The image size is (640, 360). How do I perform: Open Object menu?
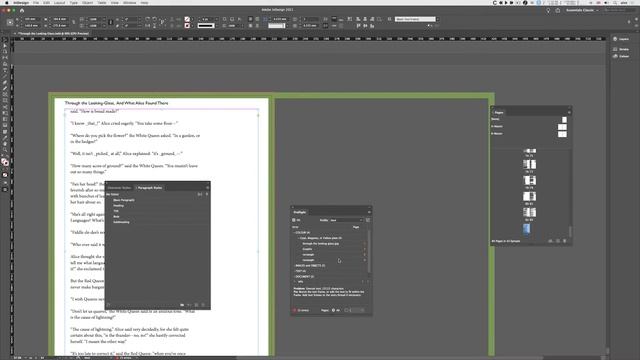[x=87, y=2]
